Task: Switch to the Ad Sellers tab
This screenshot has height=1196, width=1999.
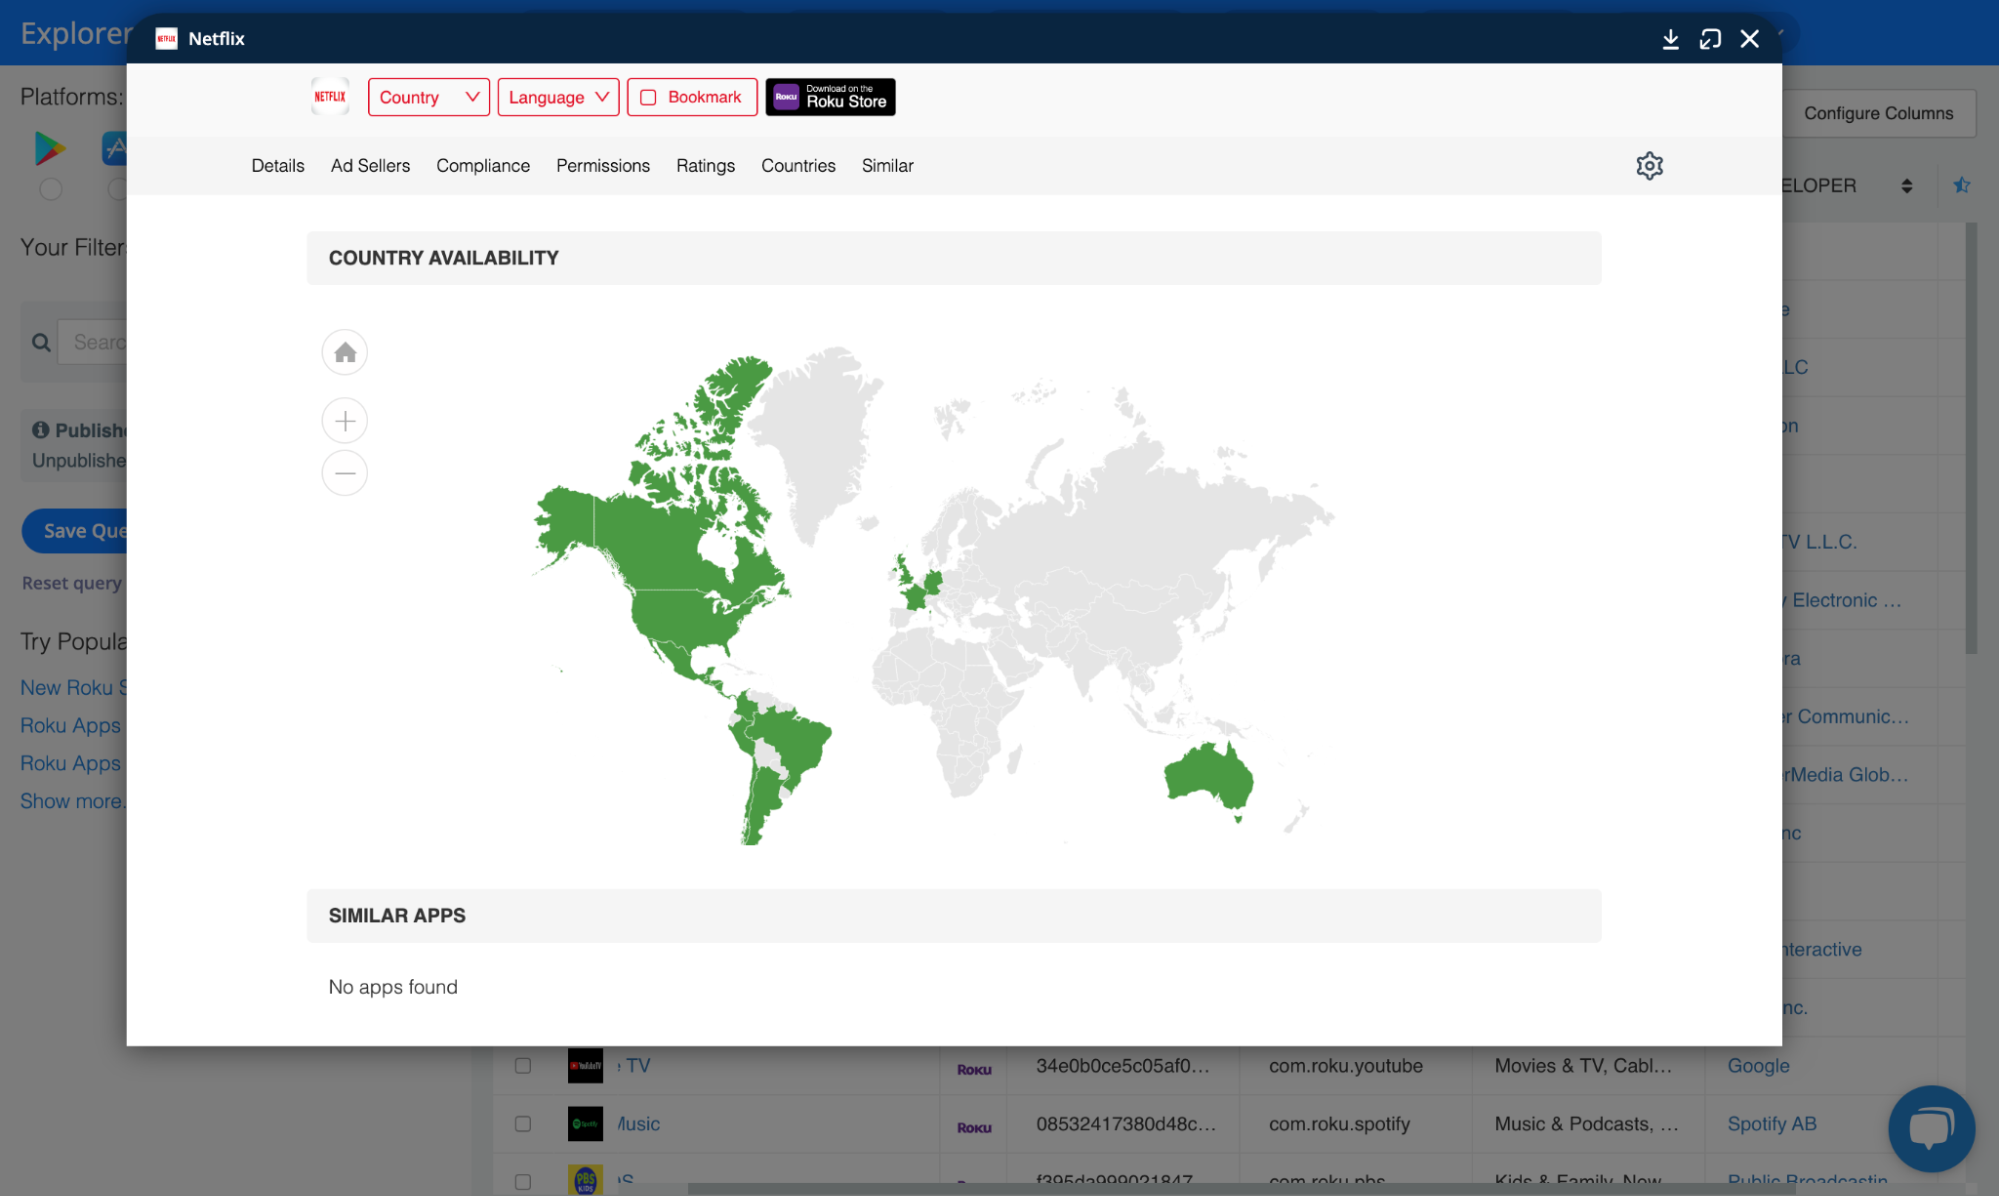Action: [370, 166]
